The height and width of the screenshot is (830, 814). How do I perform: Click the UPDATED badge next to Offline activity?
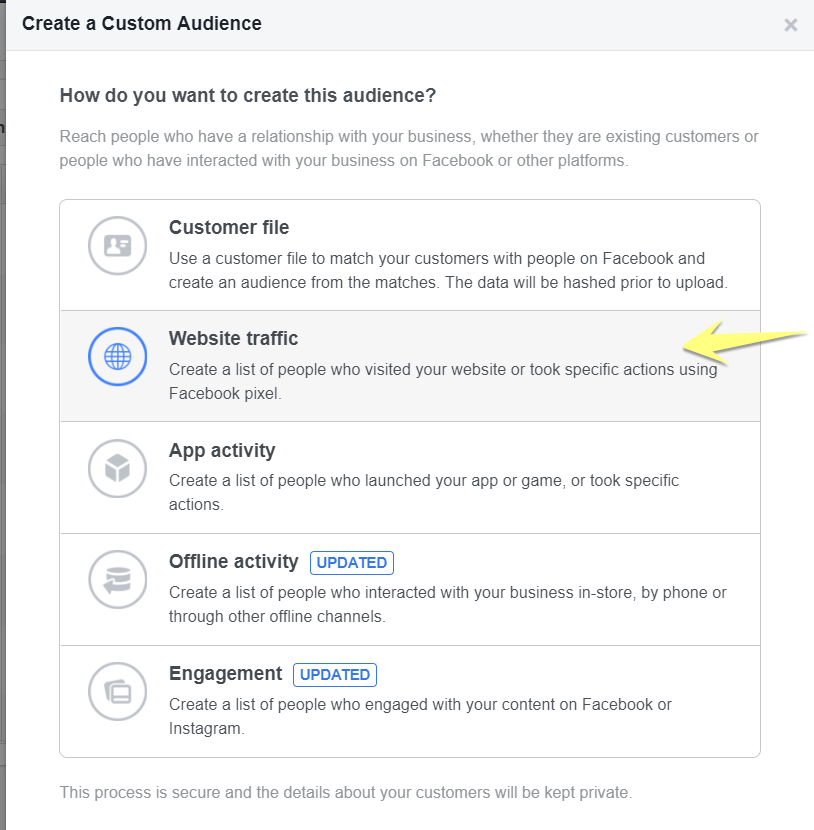pos(352,563)
